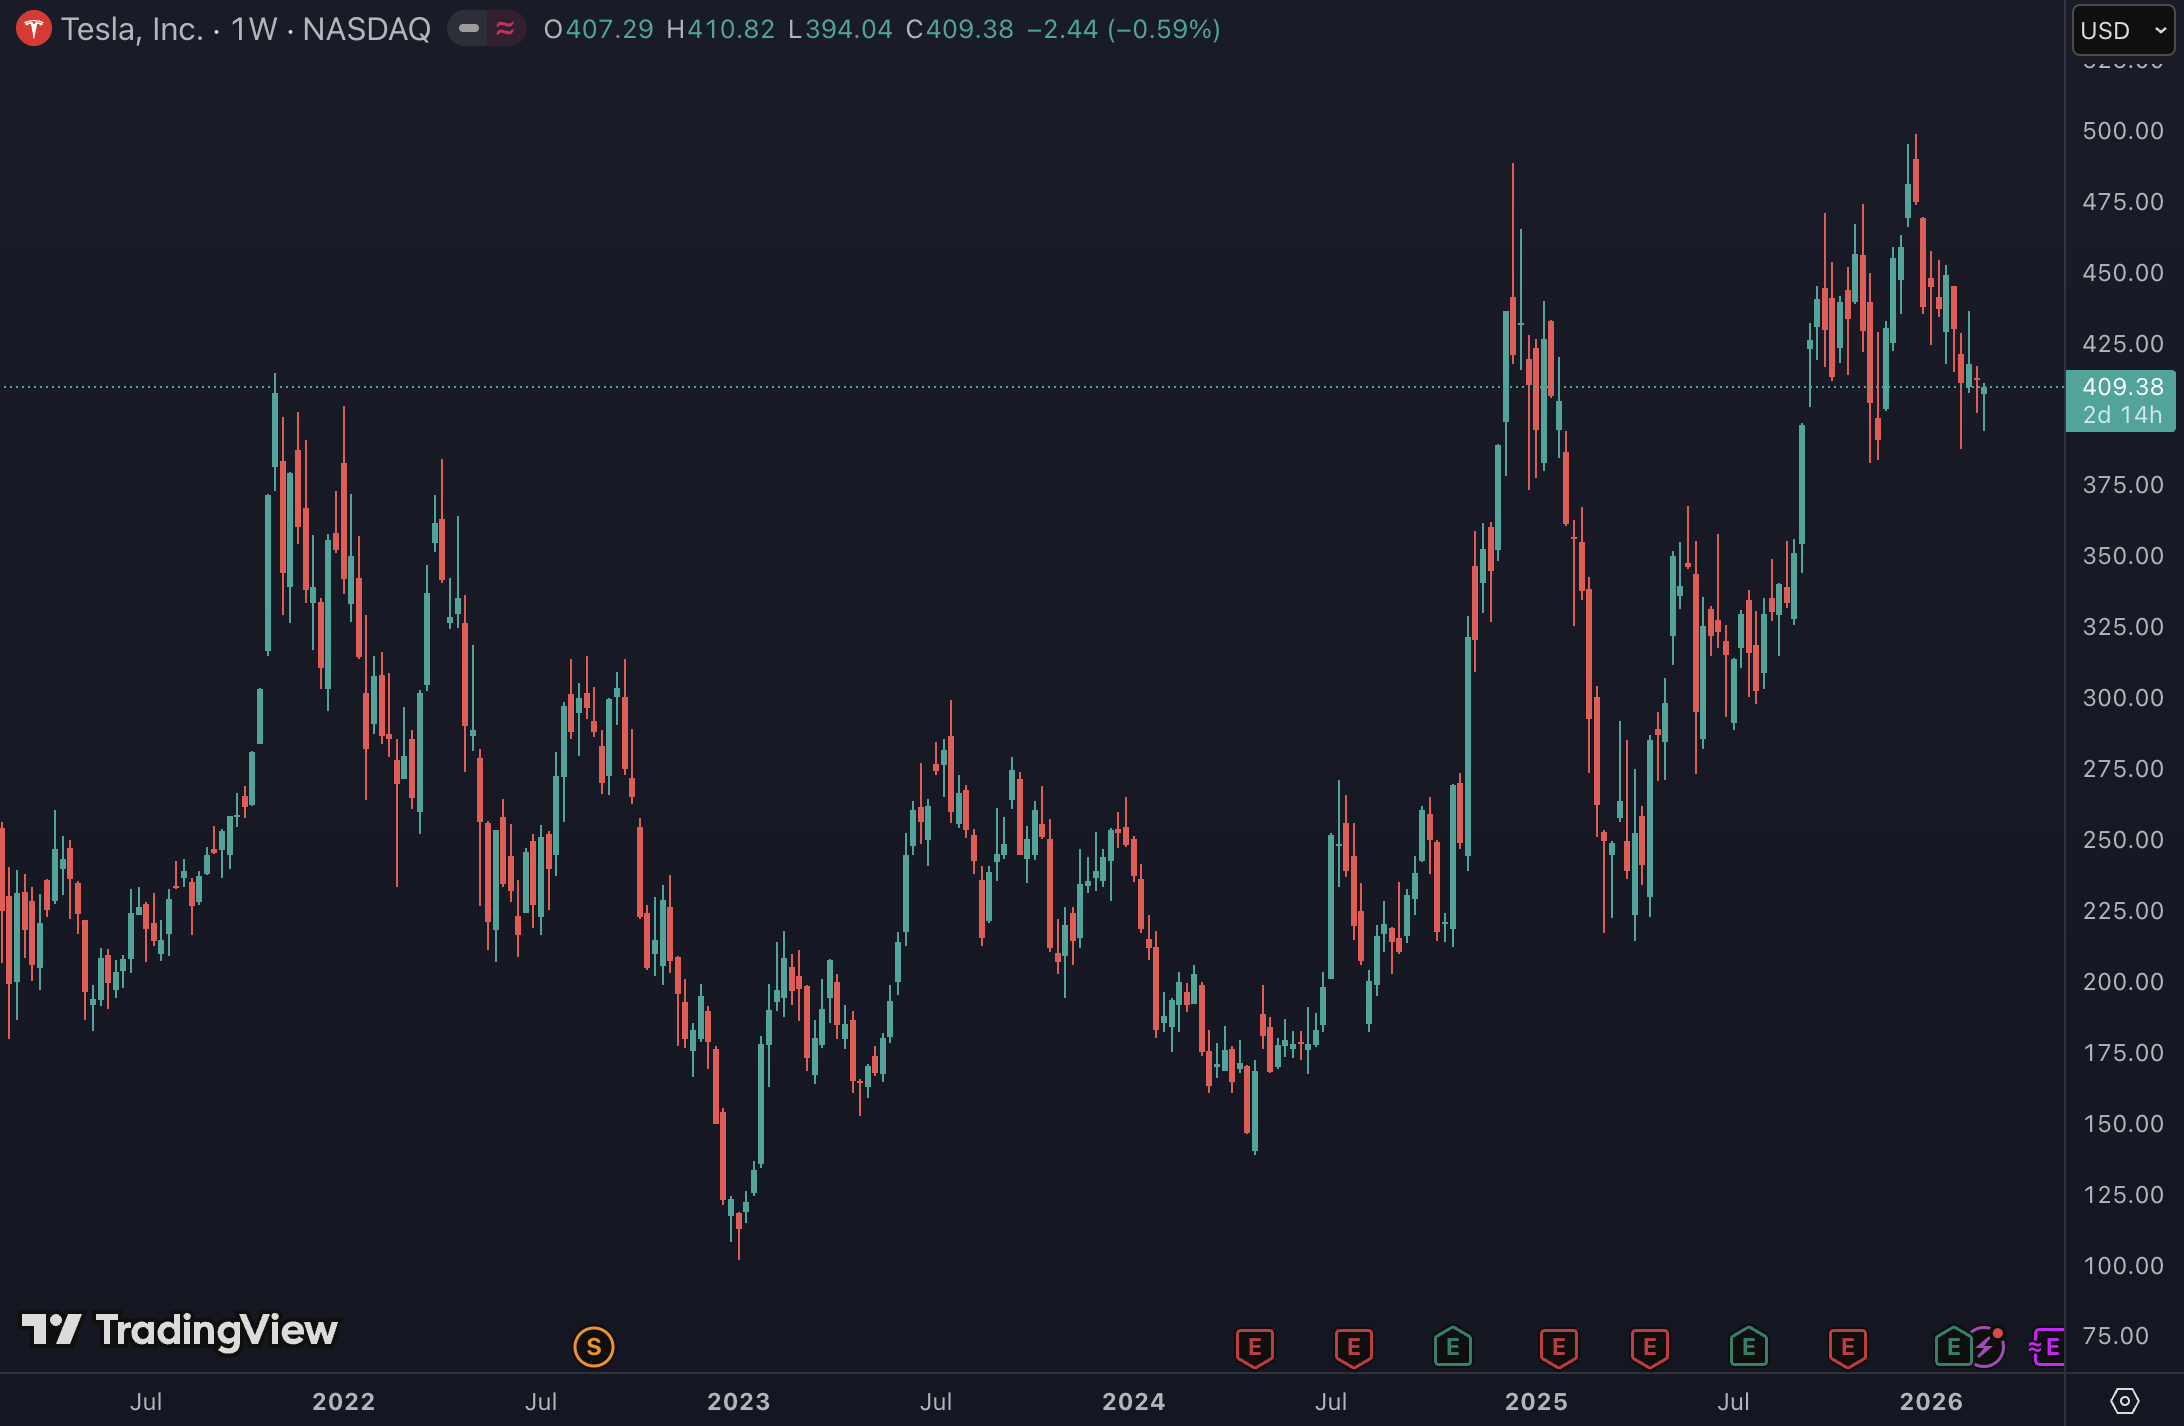Click the 2026 time axis label
This screenshot has height=1426, width=2184.
tap(1931, 1401)
